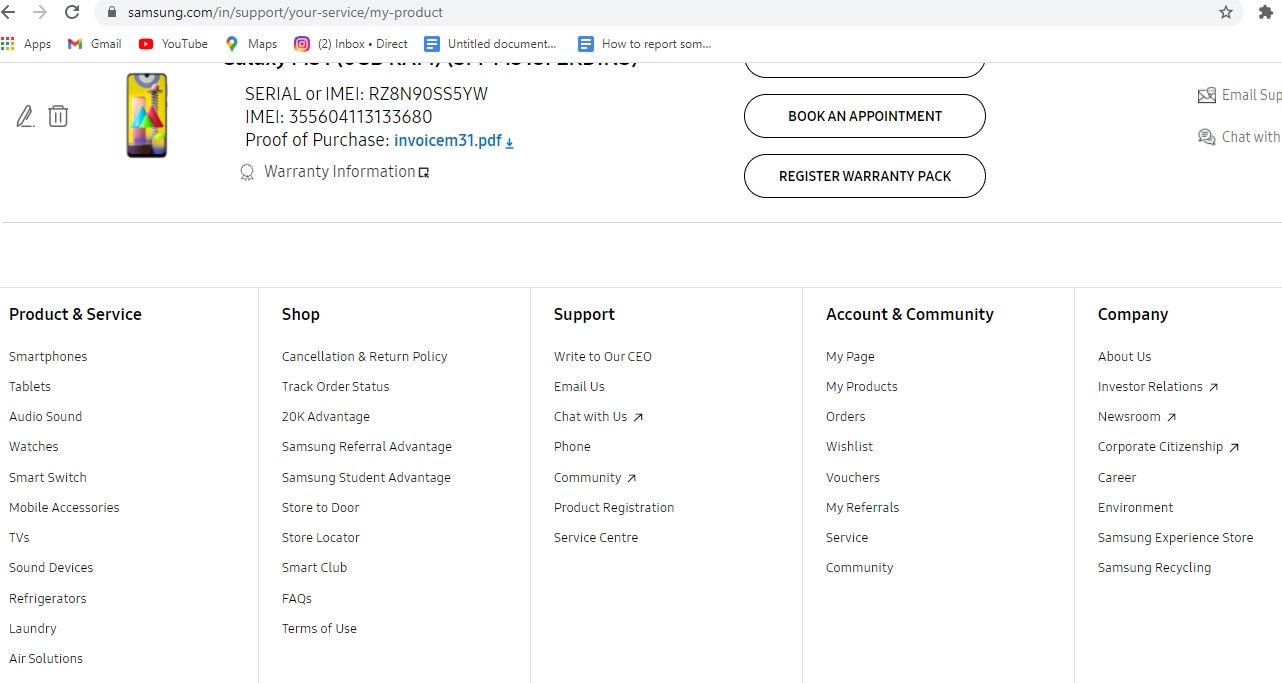This screenshot has width=1282, height=683.
Task: Open My Products account link
Action: pos(862,387)
